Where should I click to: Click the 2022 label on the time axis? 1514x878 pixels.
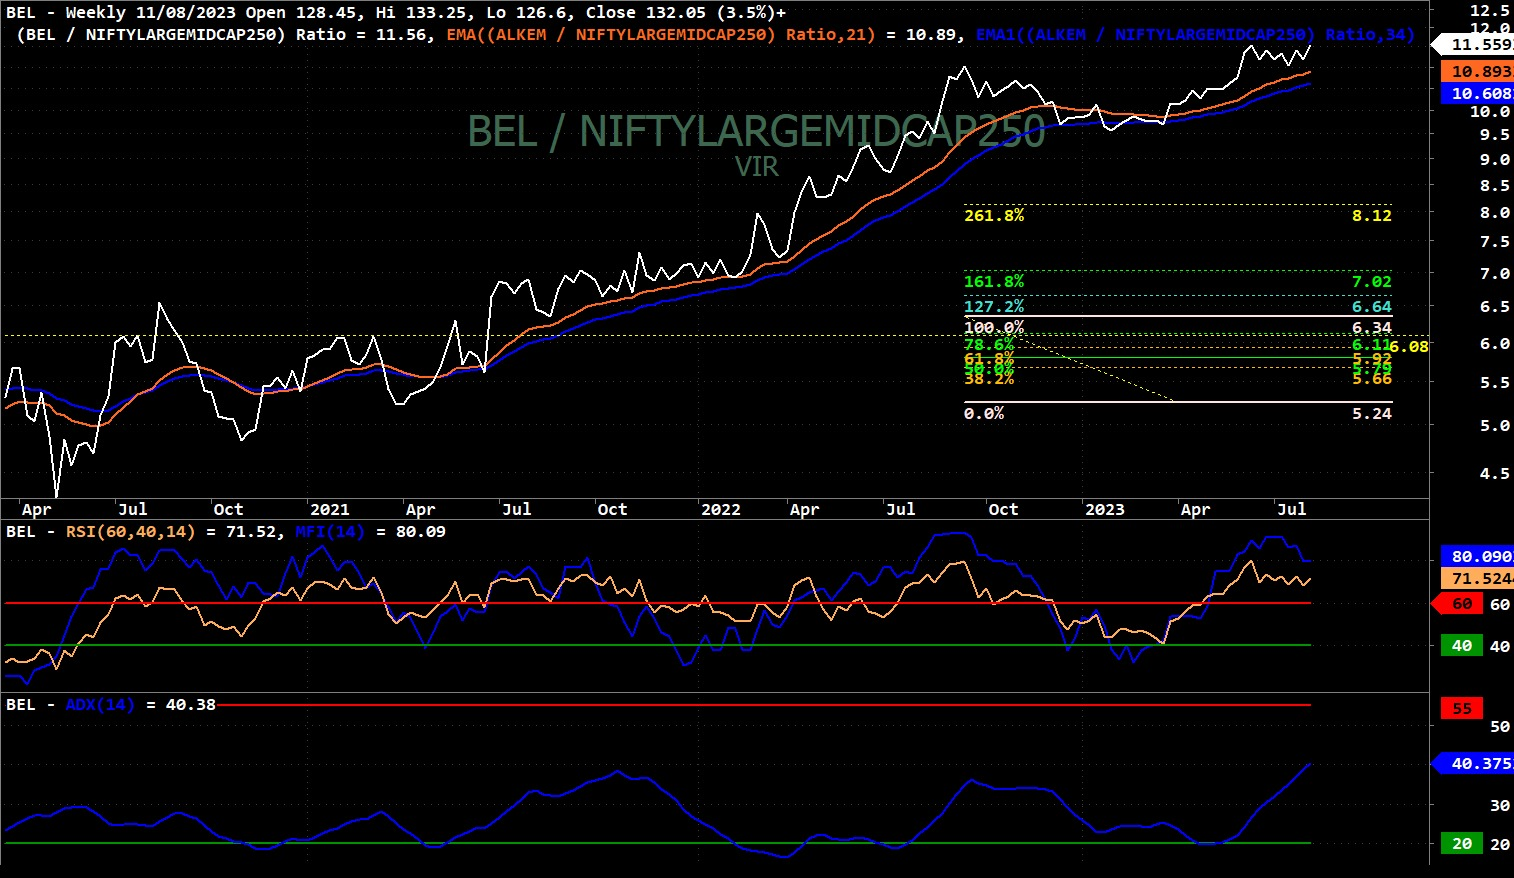(x=721, y=509)
